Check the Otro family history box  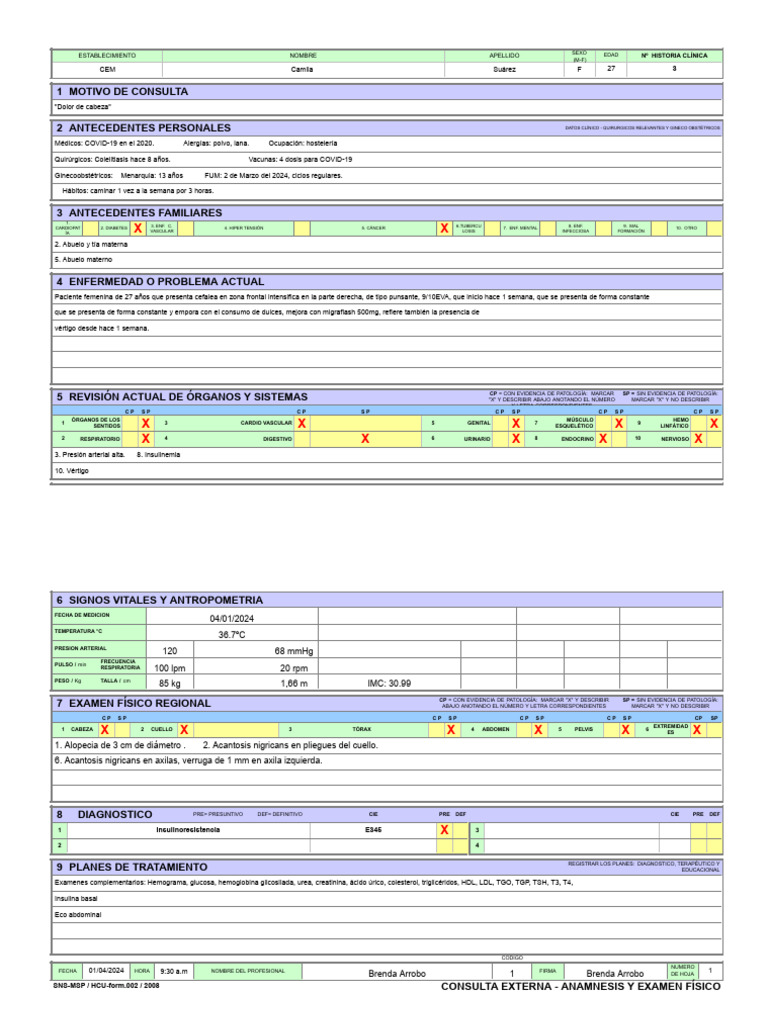[x=714, y=228]
